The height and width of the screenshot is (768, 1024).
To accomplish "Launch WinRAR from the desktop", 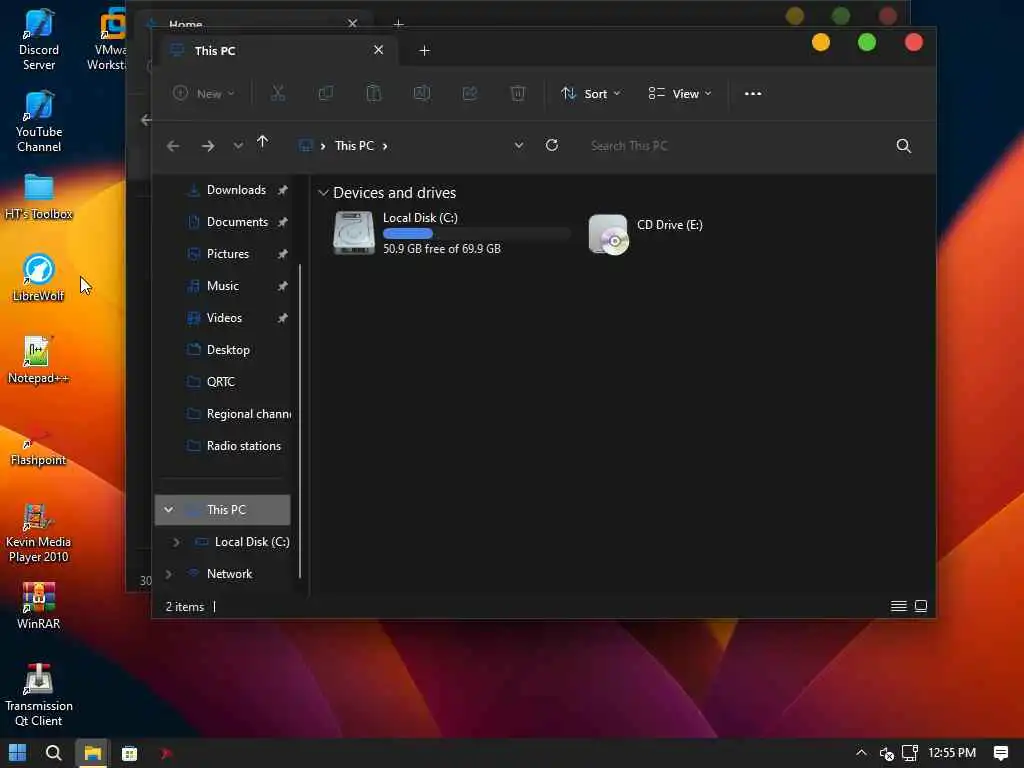I will 39,606.
